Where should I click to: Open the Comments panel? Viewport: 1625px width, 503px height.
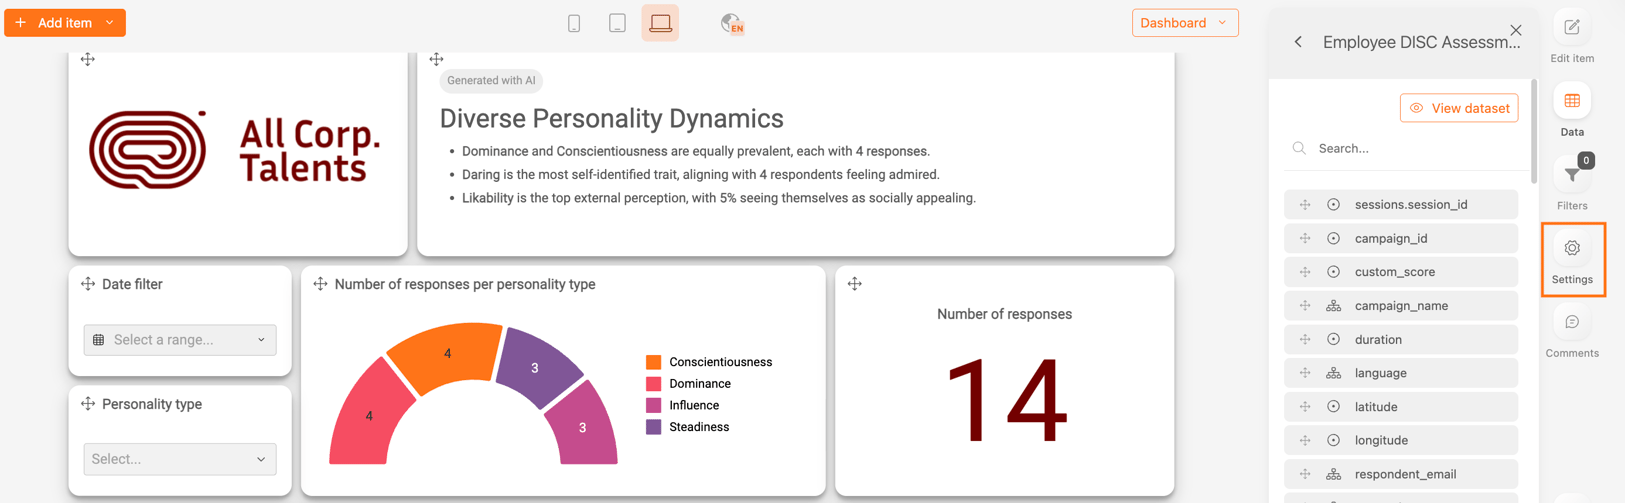(1572, 333)
